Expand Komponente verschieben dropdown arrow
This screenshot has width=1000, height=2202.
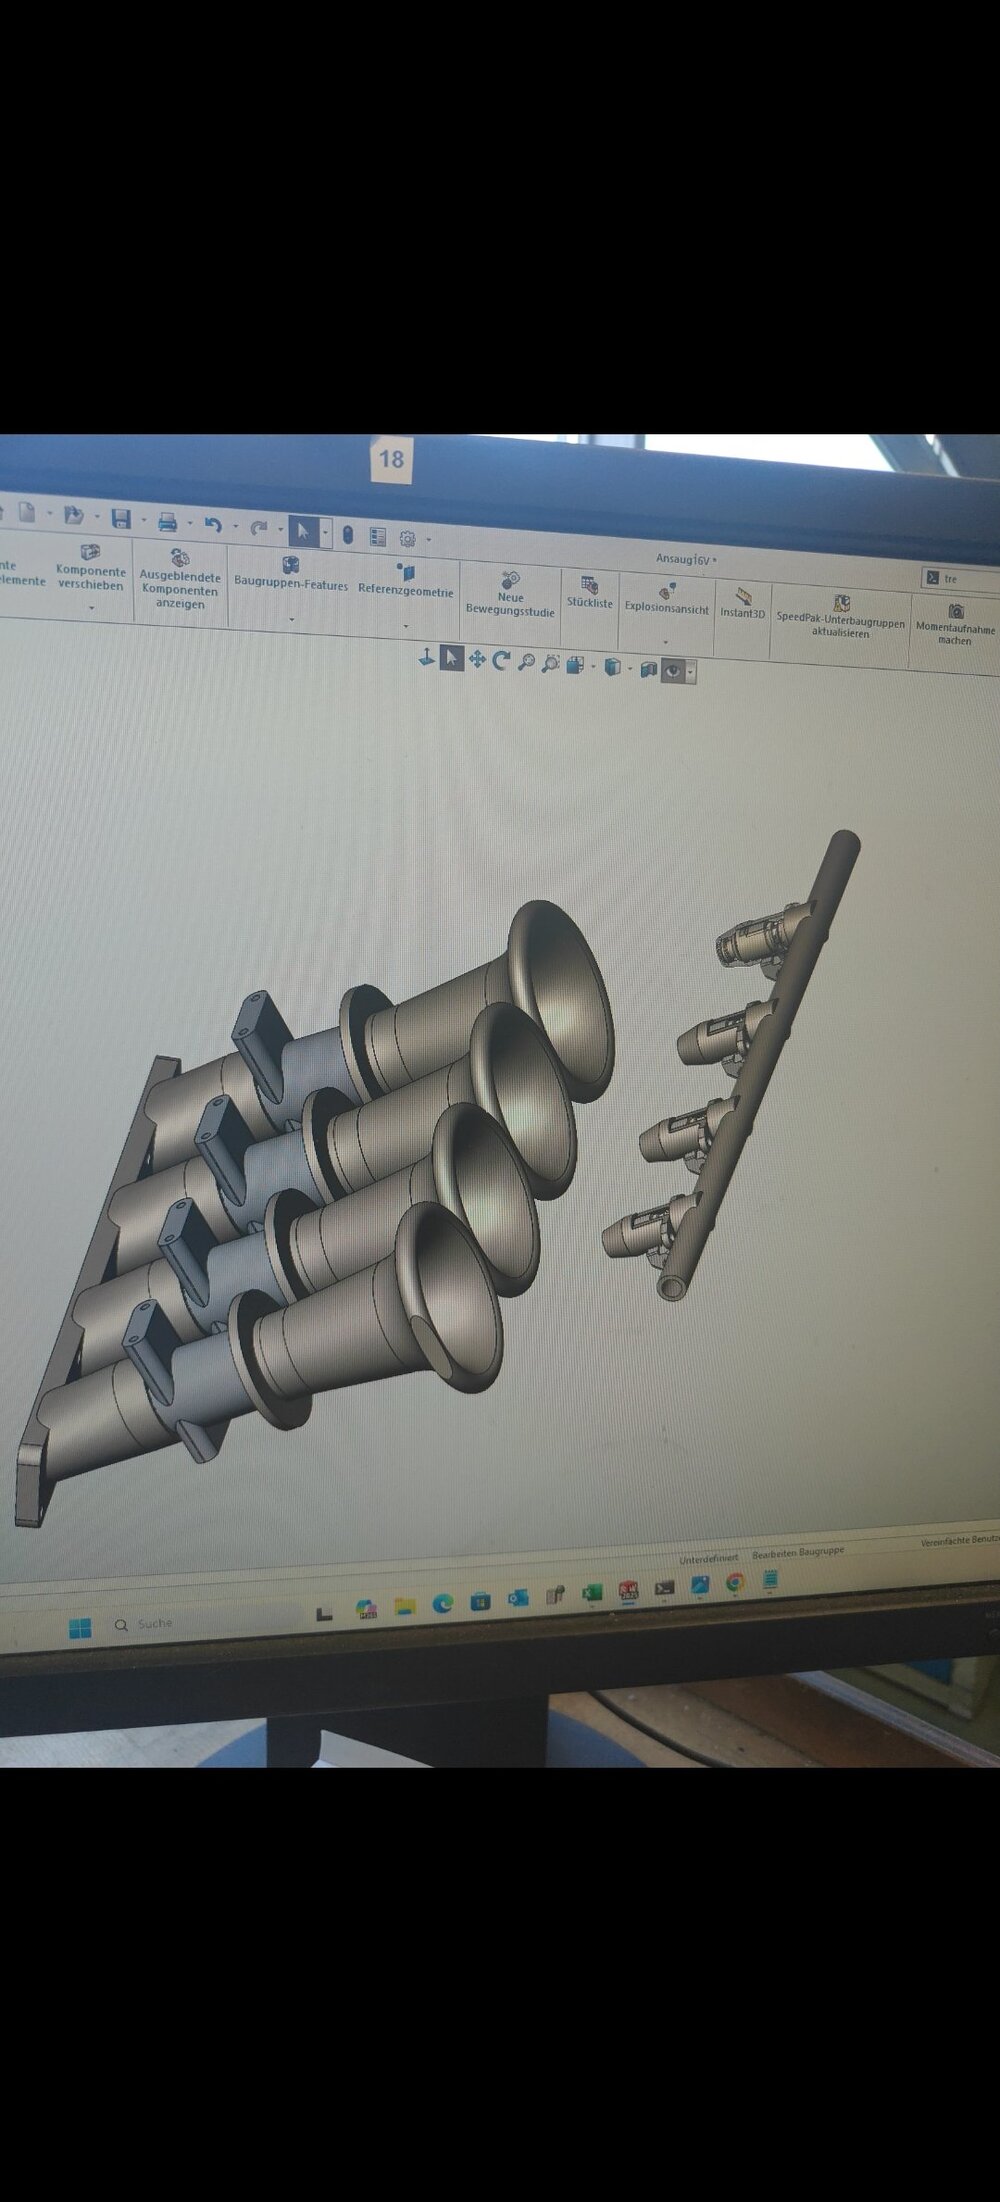pyautogui.click(x=91, y=607)
